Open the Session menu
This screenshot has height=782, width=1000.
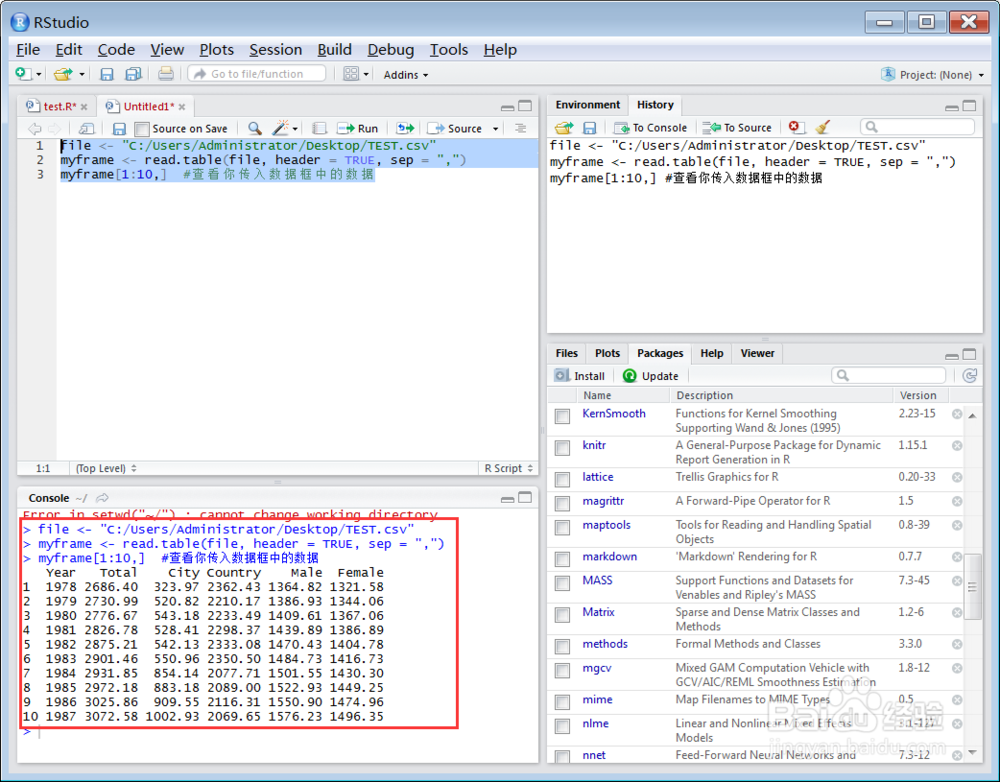point(276,50)
